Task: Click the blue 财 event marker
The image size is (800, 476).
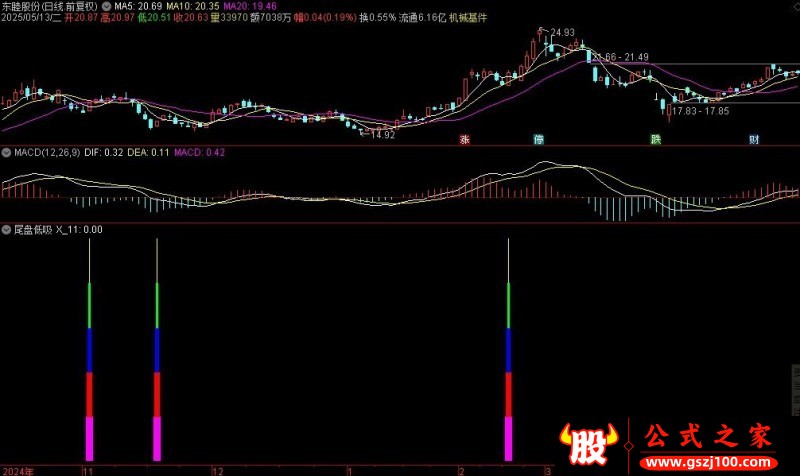Action: click(754, 139)
